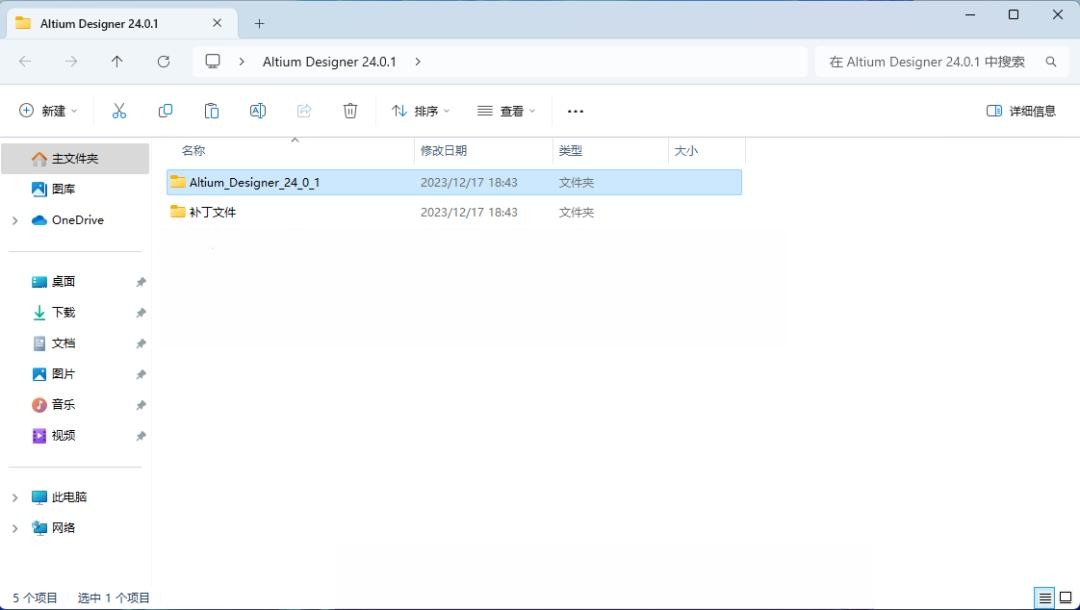Unpin 桌面 using its pin icon
This screenshot has width=1080, height=610.
(x=141, y=282)
